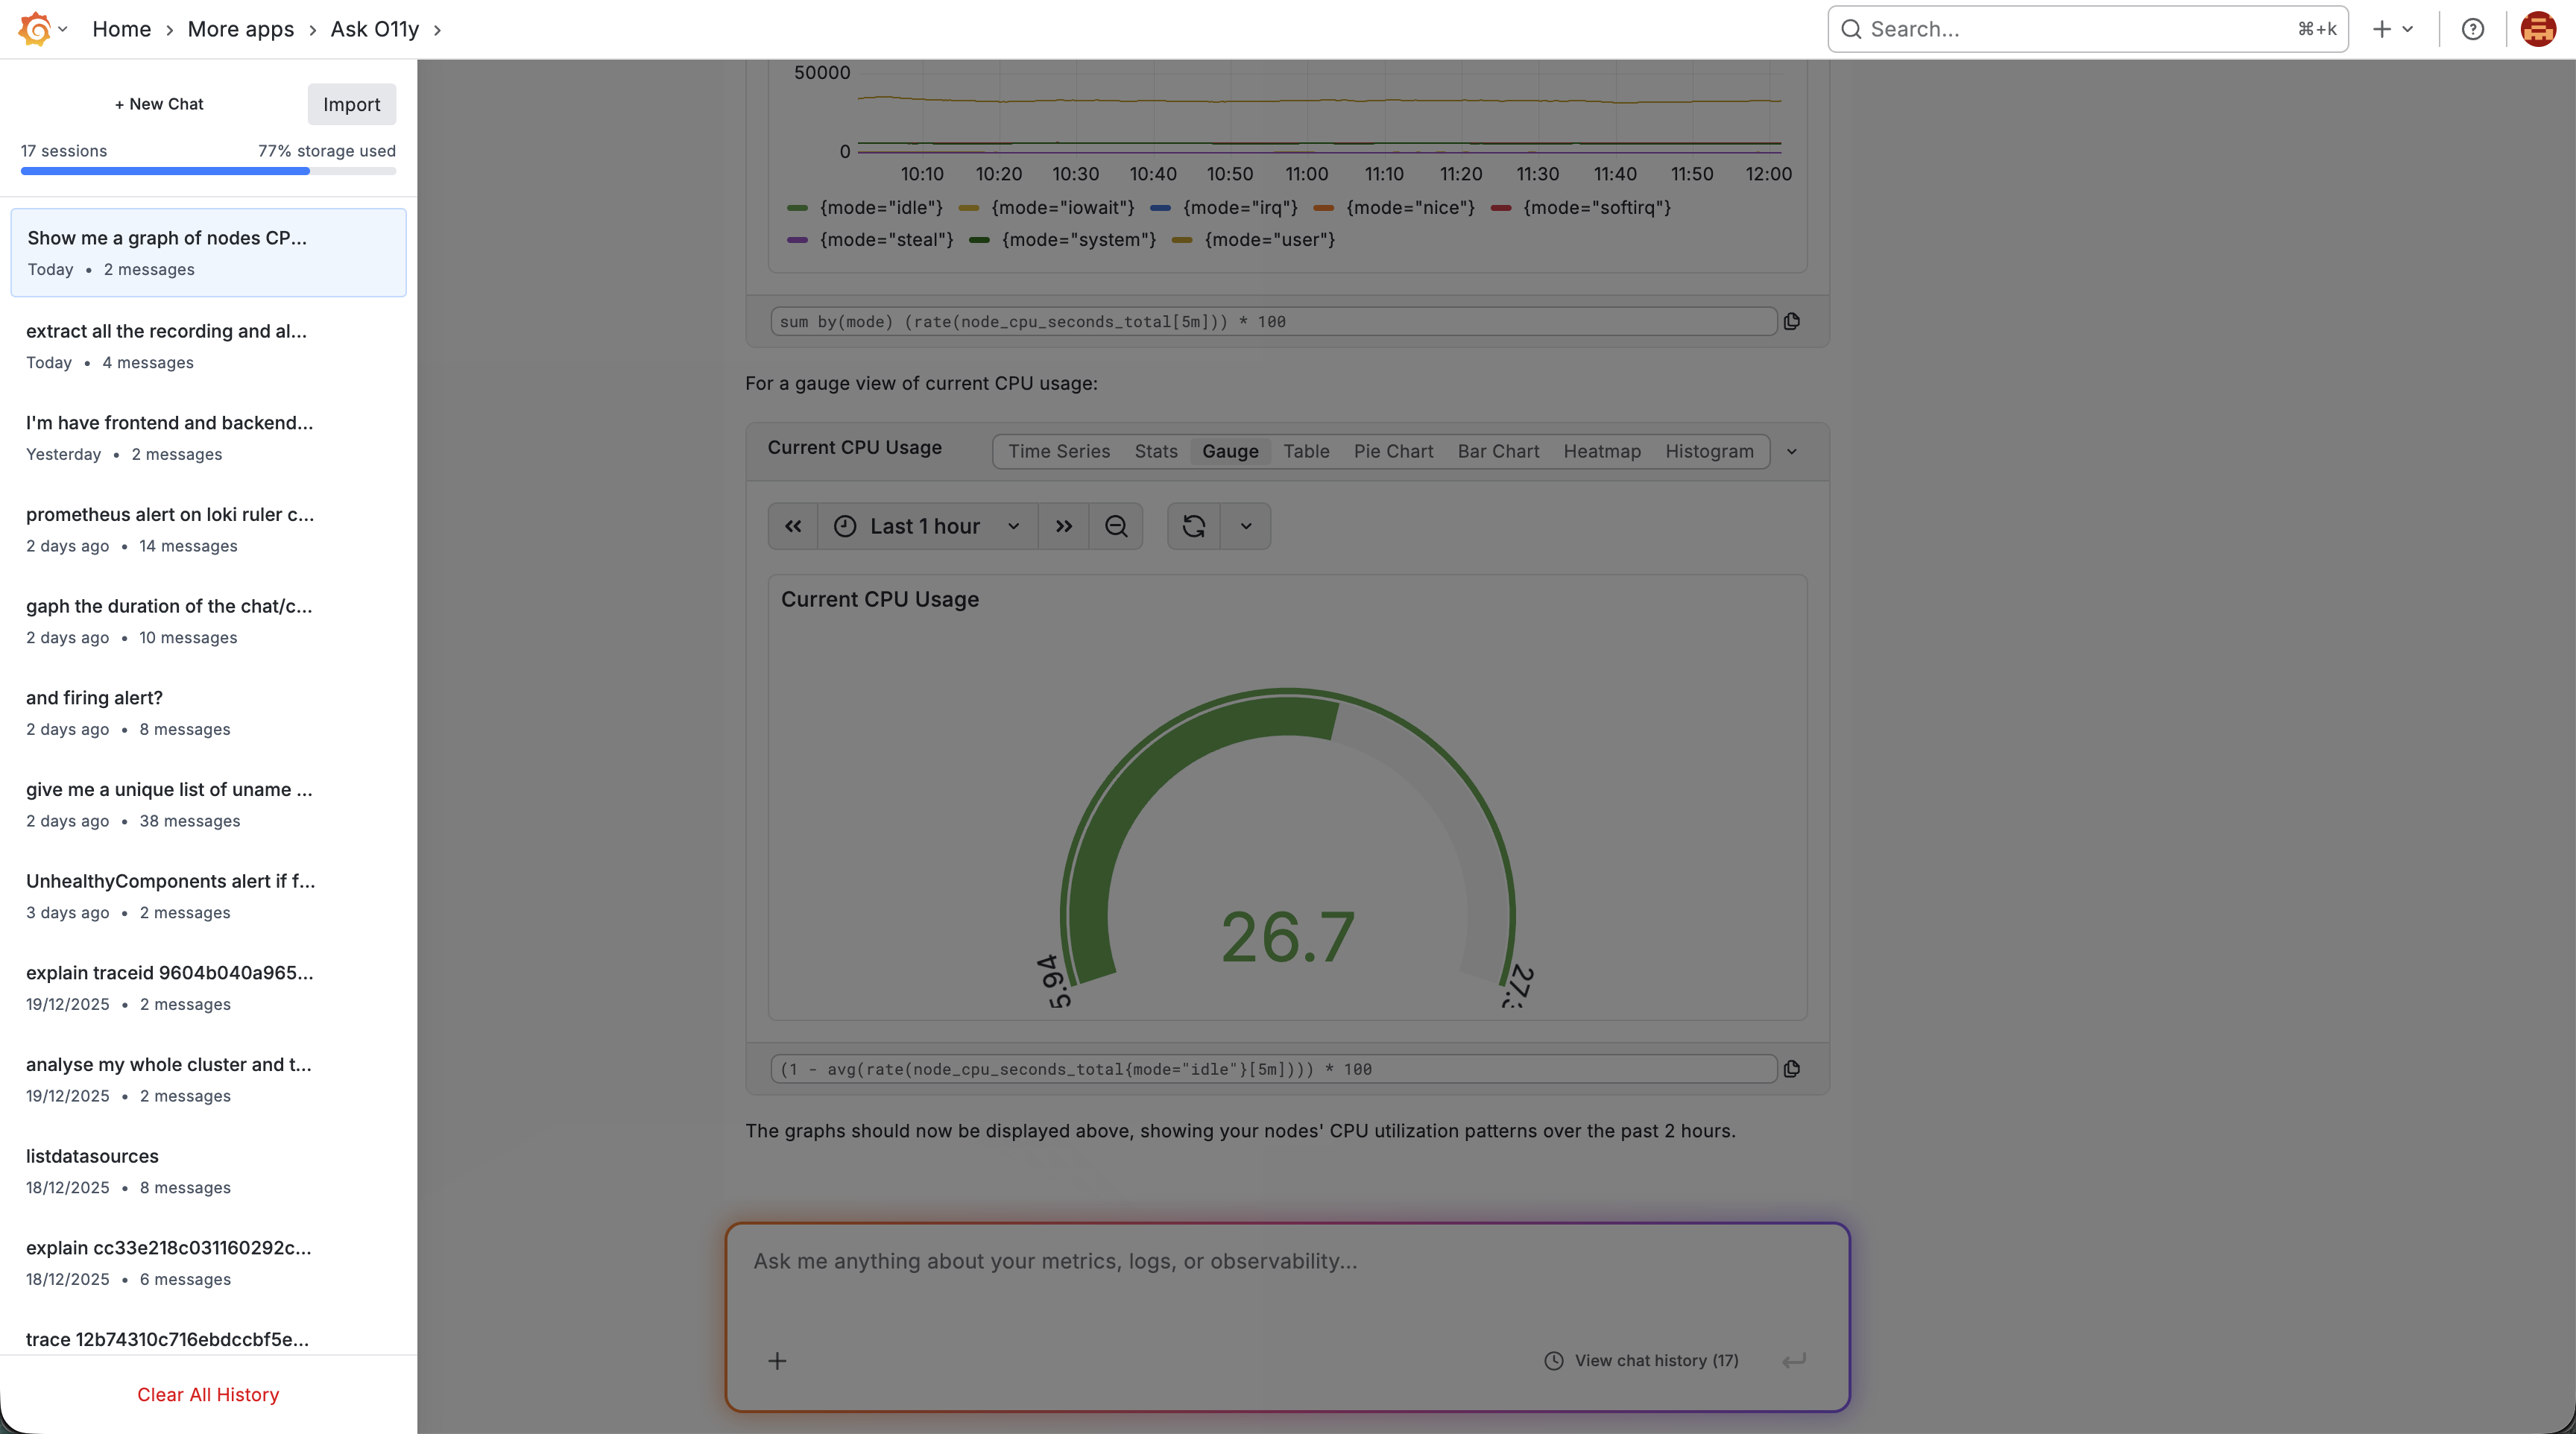The width and height of the screenshot is (2576, 1434).
Task: Copy the idle CPU gauge query
Action: point(1791,1069)
